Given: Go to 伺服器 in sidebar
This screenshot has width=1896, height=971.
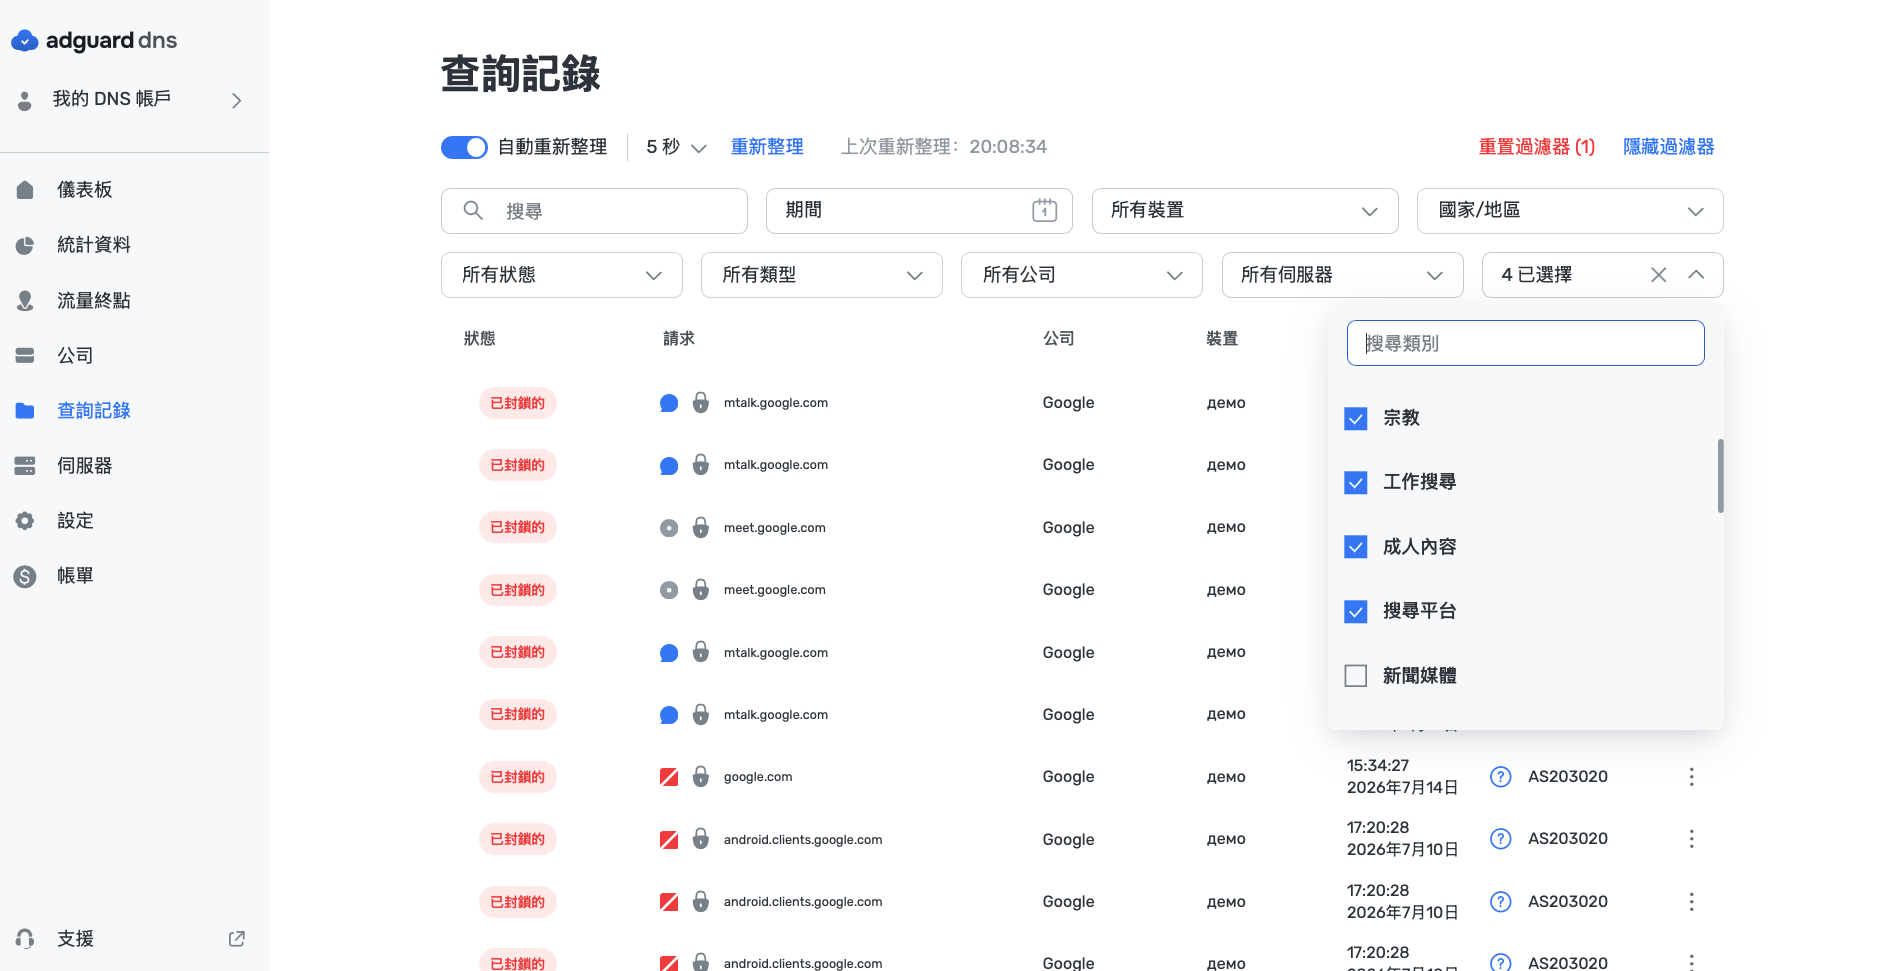Looking at the screenshot, I should 85,466.
